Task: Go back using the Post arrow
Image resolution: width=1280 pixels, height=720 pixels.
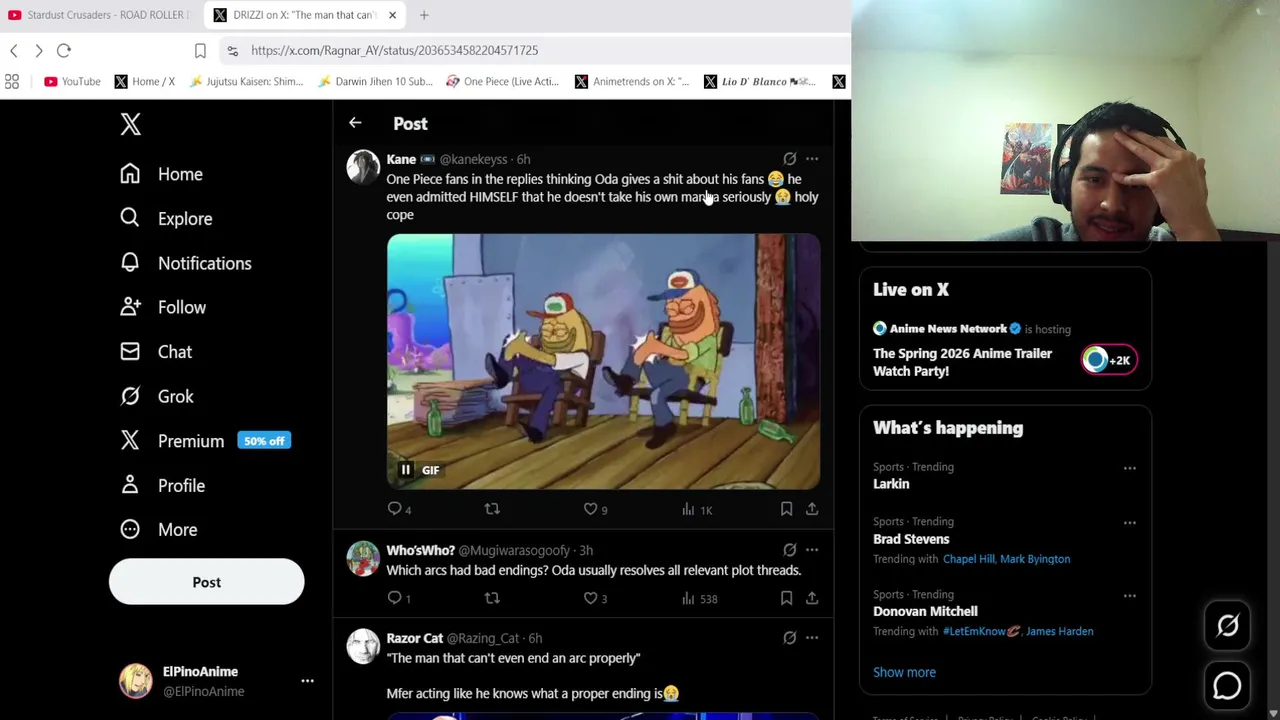Action: point(355,123)
